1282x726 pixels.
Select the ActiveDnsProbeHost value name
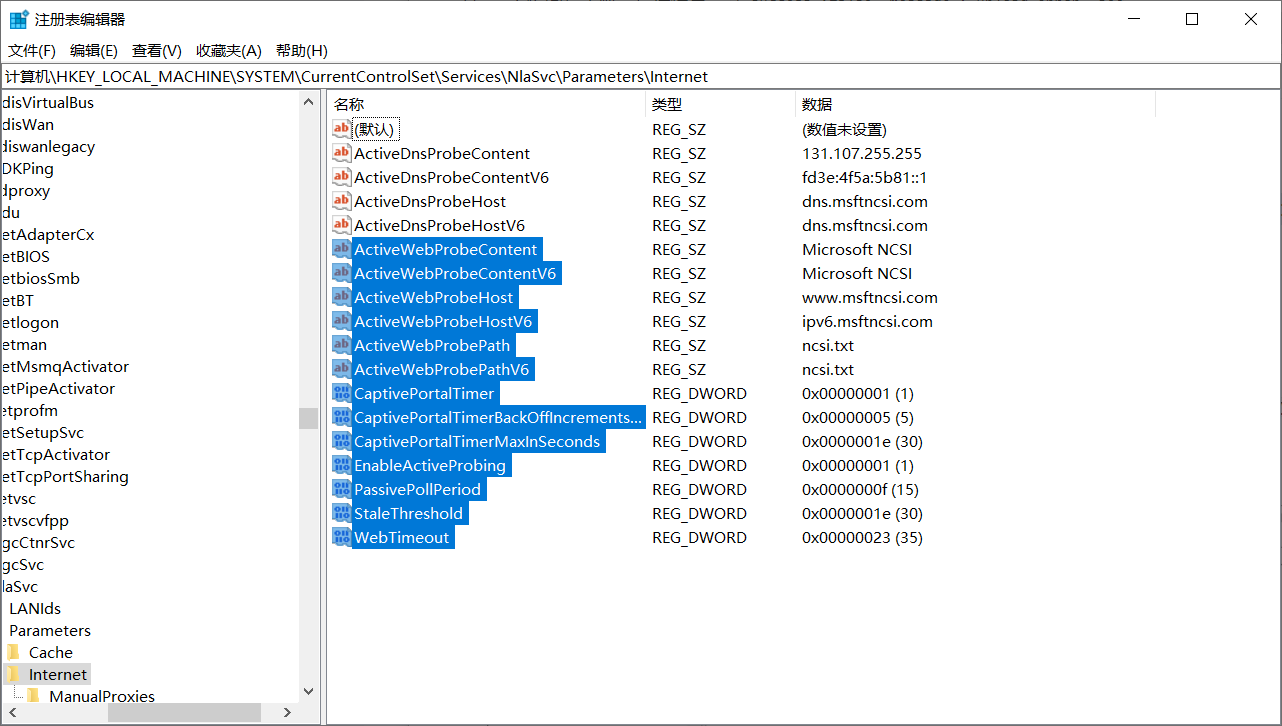tap(430, 201)
